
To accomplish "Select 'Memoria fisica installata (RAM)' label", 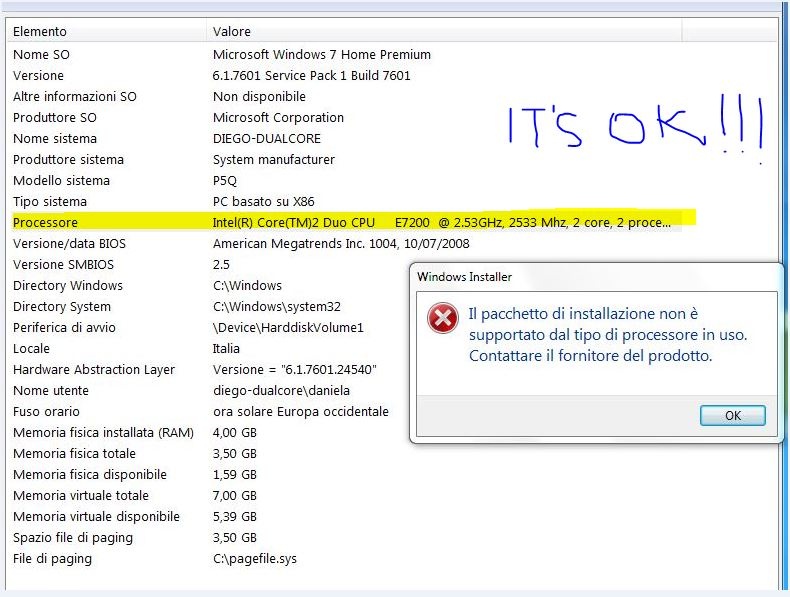I will [103, 433].
